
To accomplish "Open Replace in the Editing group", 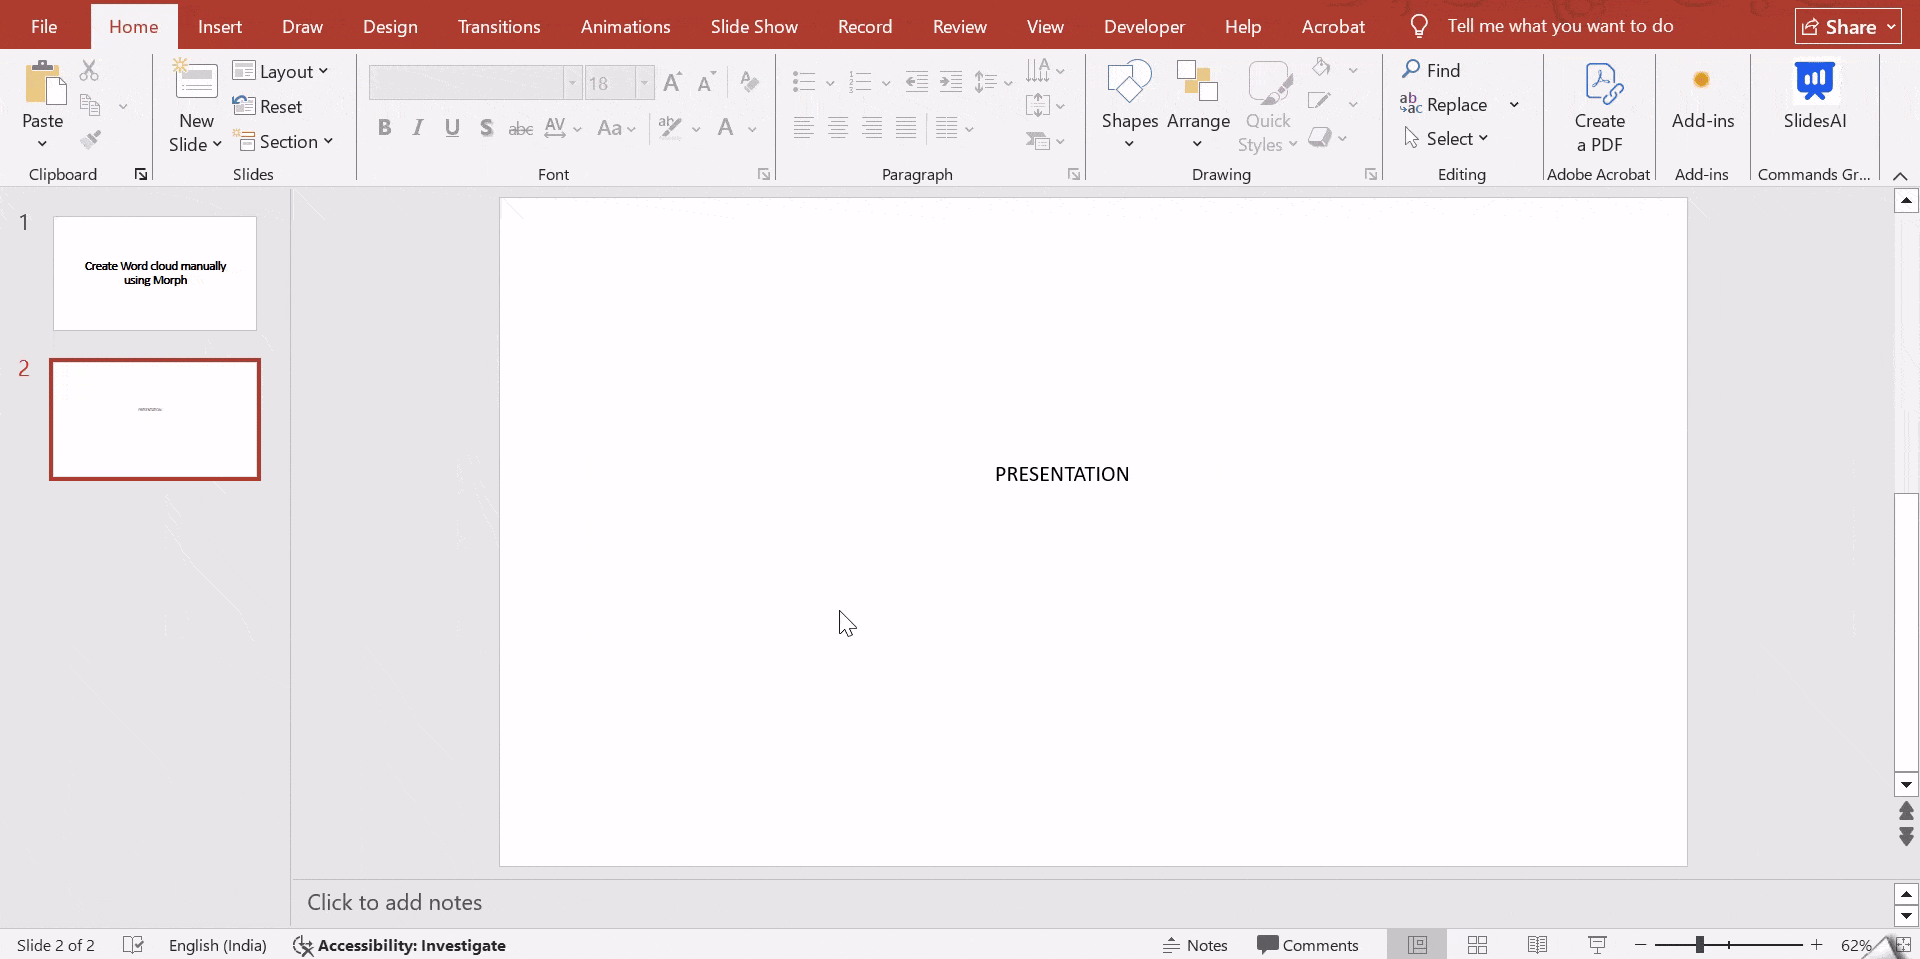I will coord(1455,104).
